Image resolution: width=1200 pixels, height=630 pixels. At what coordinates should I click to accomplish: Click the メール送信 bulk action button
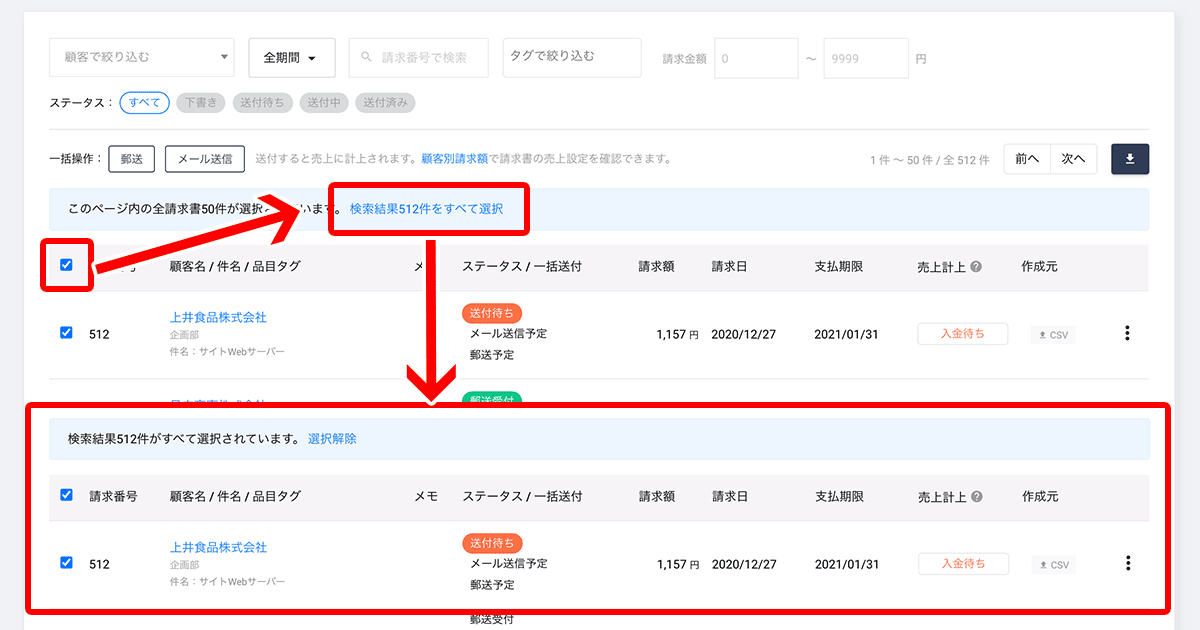click(x=204, y=159)
